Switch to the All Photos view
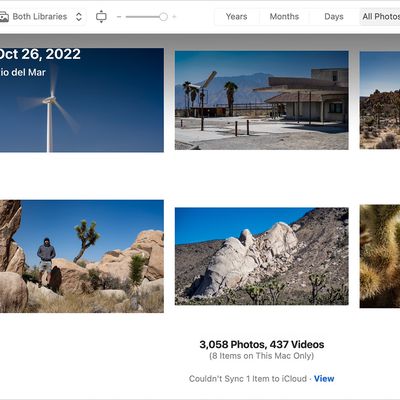 click(381, 17)
